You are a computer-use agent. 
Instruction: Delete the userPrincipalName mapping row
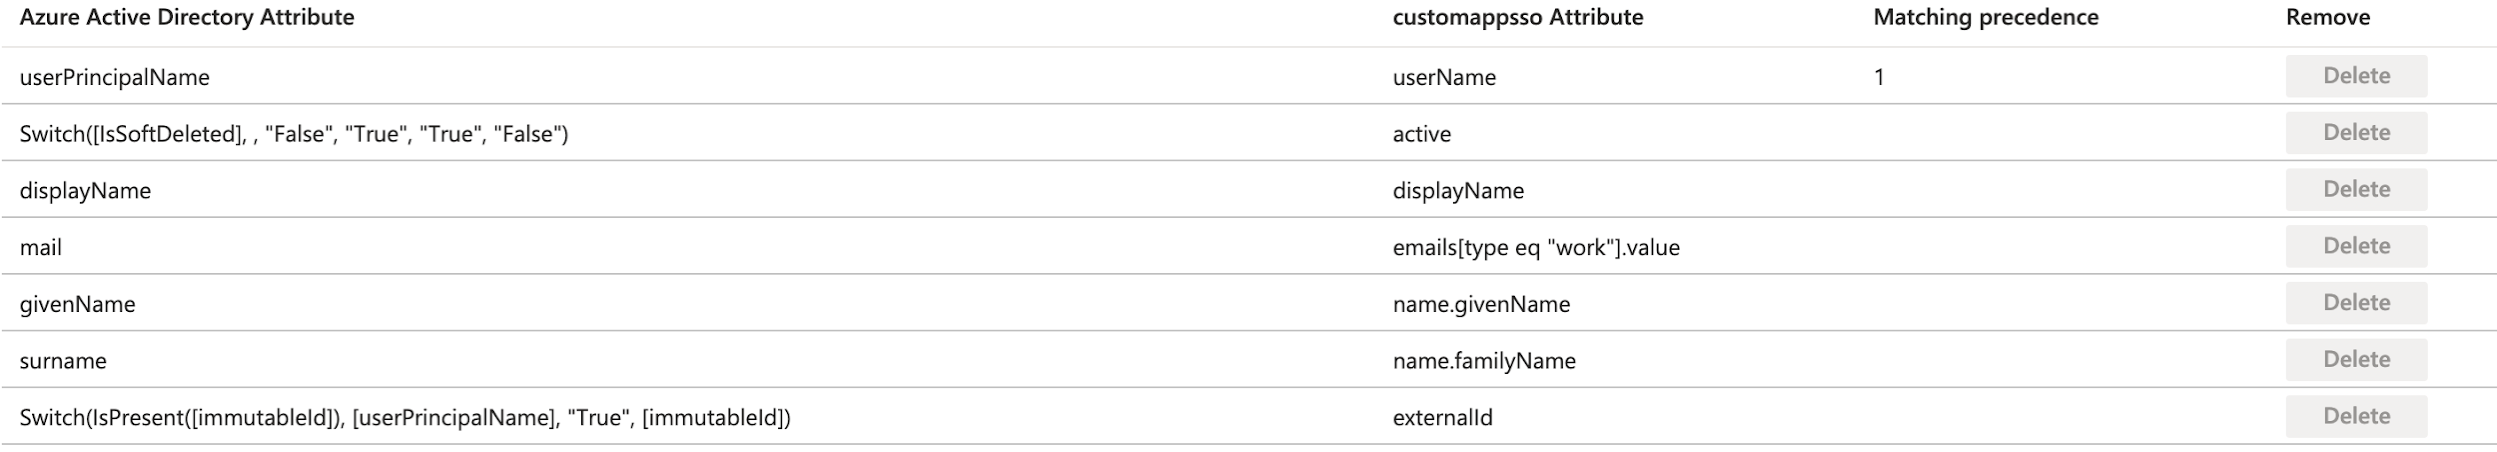(2355, 76)
